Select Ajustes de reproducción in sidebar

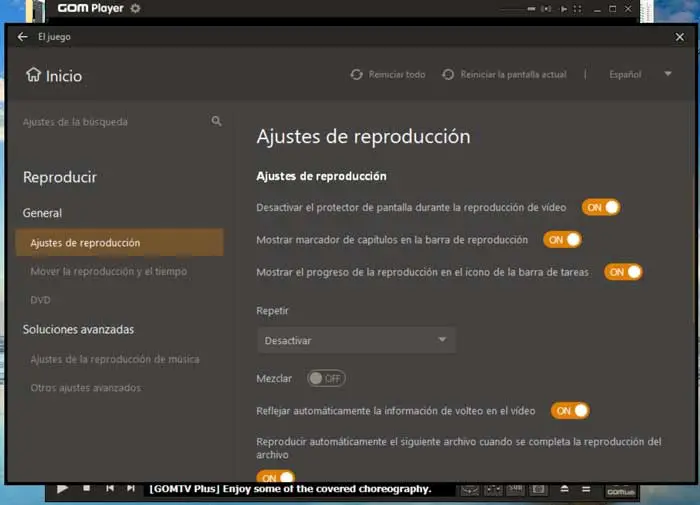click(x=120, y=242)
